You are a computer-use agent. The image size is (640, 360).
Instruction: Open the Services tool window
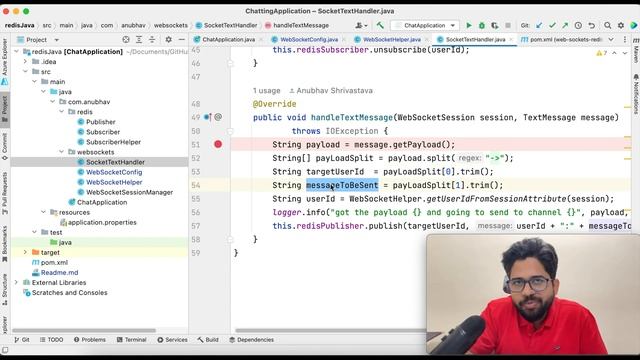(x=172, y=340)
